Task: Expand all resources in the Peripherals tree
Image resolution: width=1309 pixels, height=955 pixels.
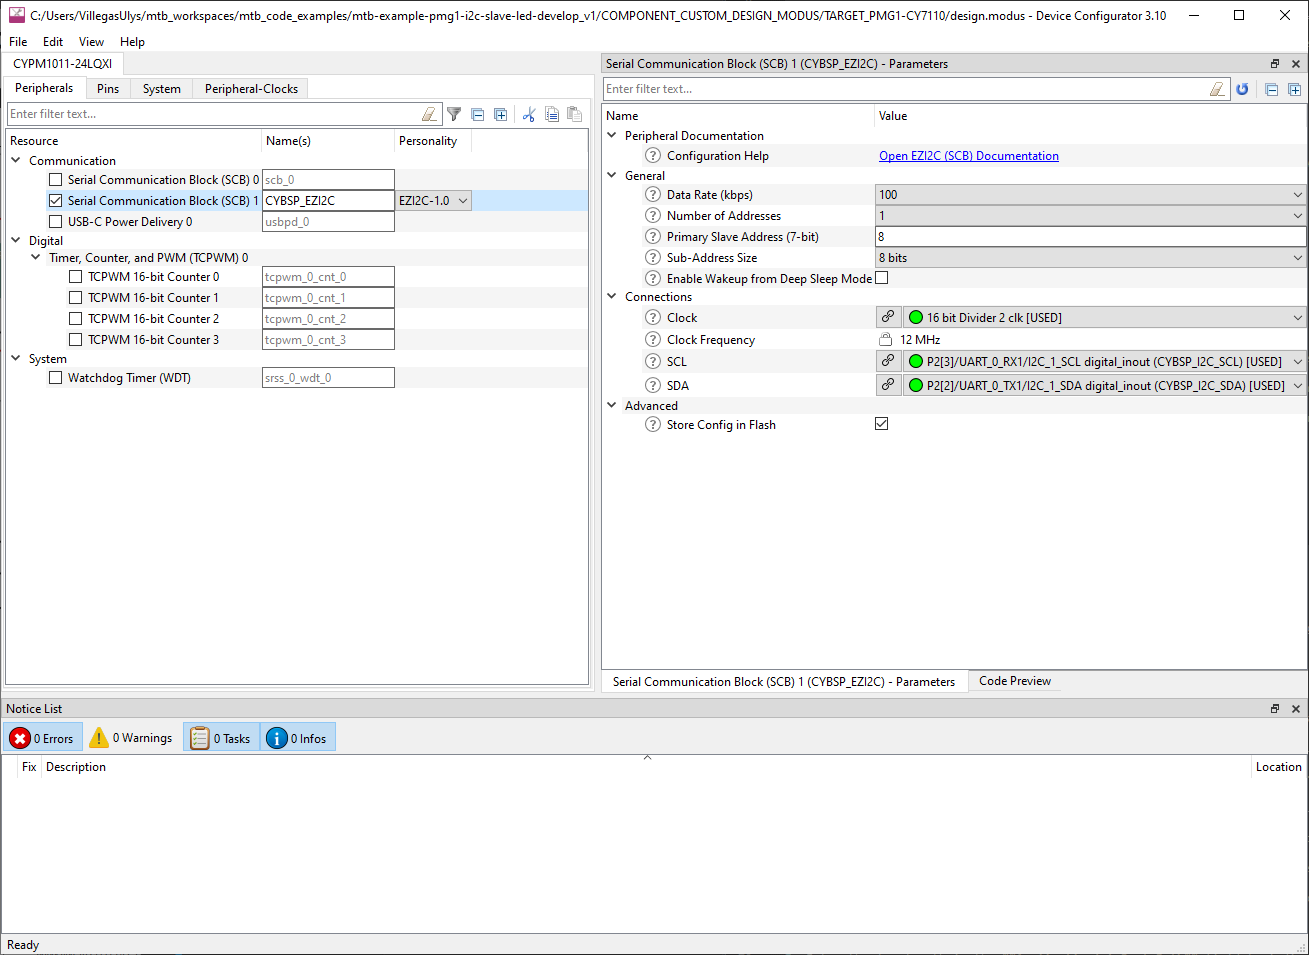Action: coord(500,114)
